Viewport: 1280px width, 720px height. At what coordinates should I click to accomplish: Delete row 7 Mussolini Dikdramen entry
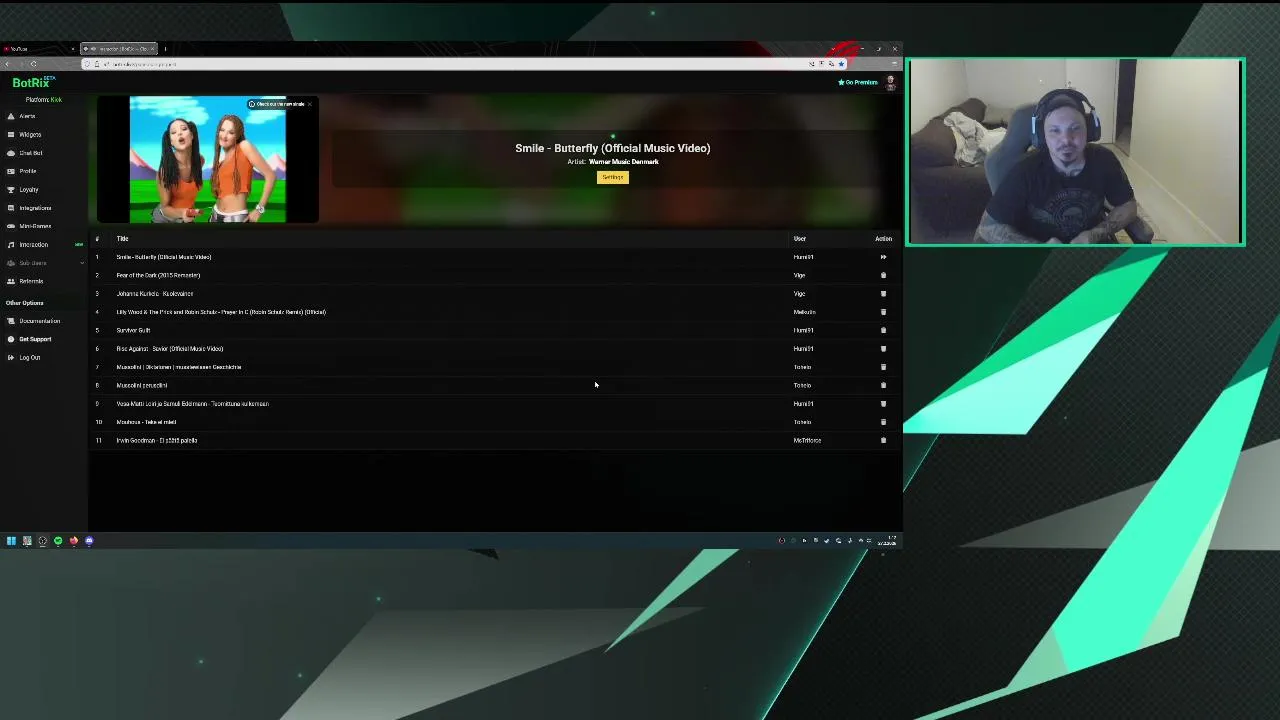coord(883,367)
